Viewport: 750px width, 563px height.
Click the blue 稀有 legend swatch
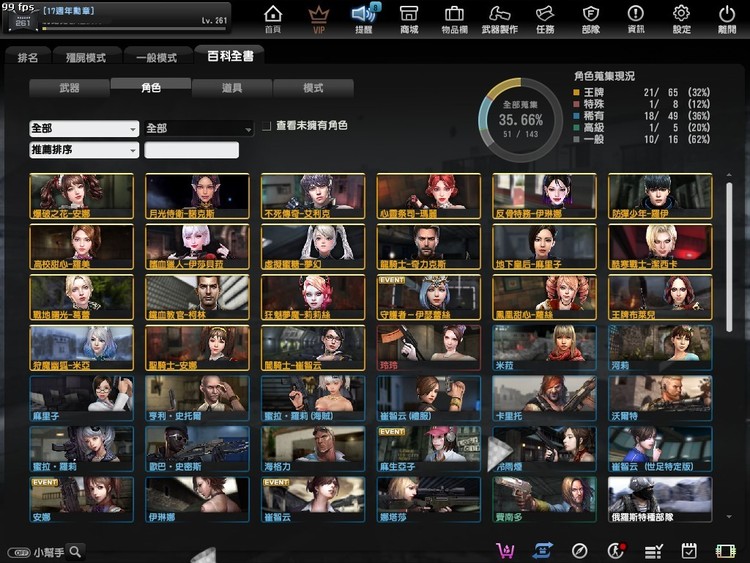pos(576,116)
